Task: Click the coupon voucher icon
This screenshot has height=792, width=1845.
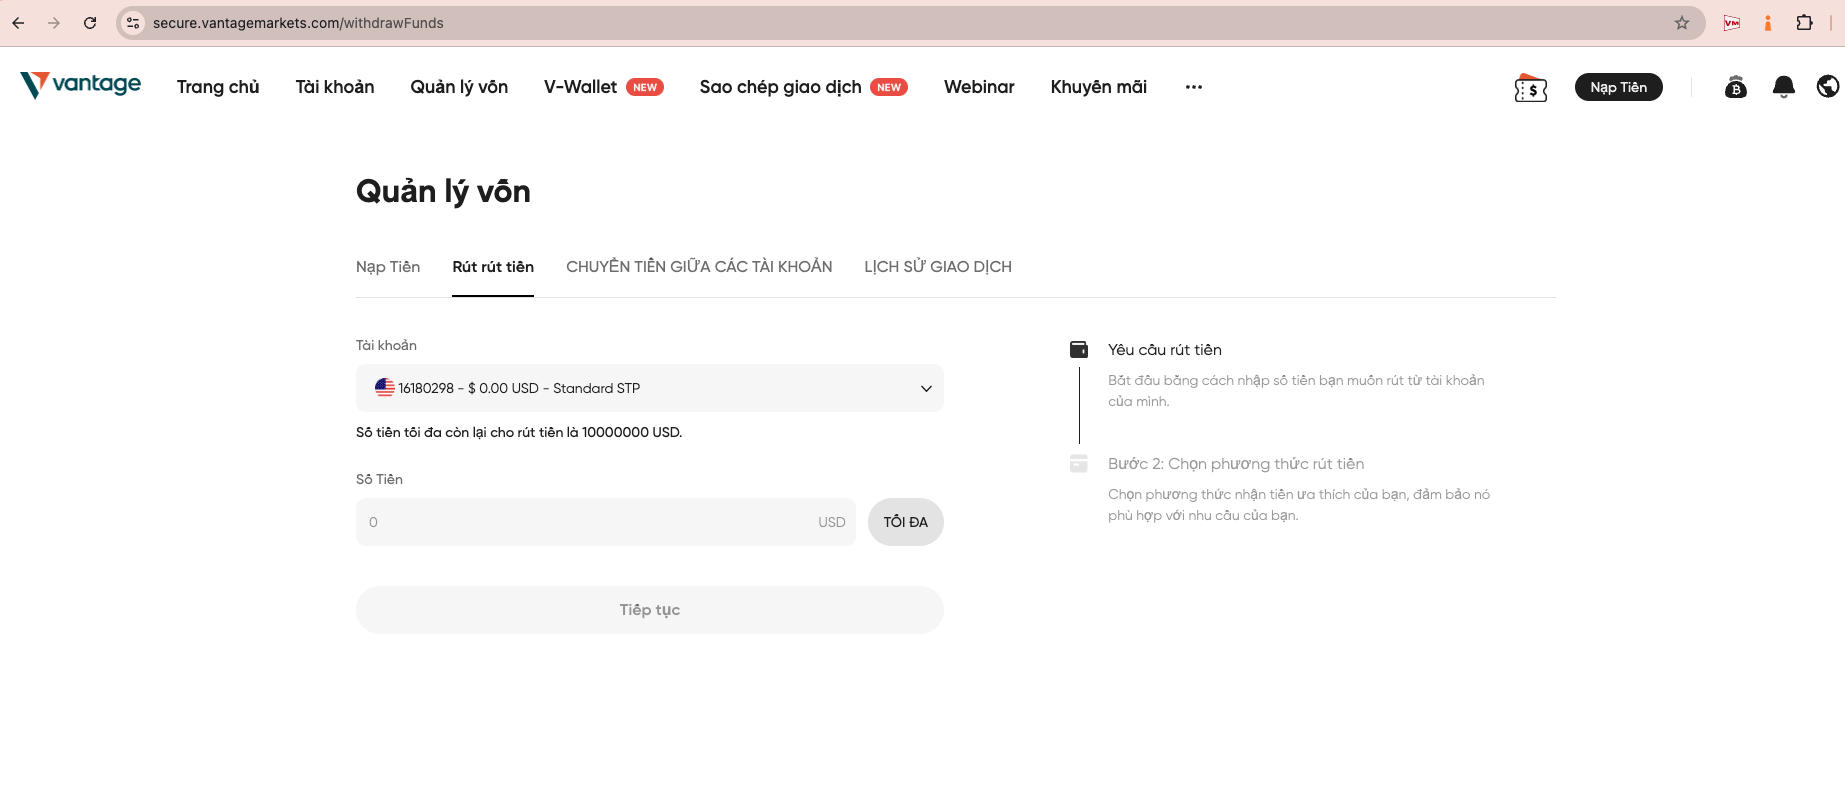Action: [x=1530, y=89]
